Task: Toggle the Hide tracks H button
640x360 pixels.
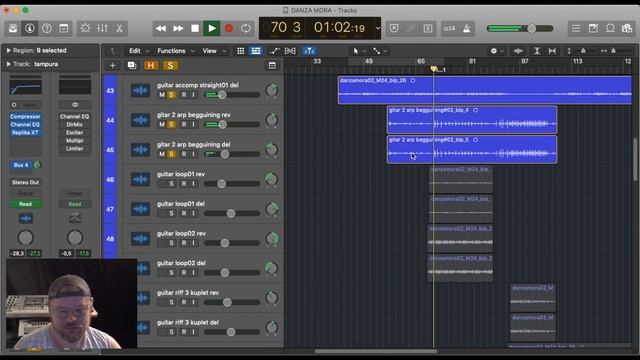Action: point(151,66)
